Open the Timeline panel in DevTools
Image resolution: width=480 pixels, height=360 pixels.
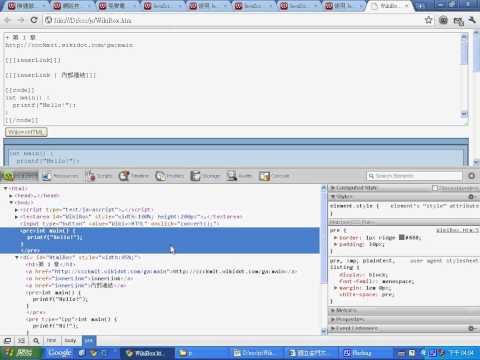tap(134, 176)
